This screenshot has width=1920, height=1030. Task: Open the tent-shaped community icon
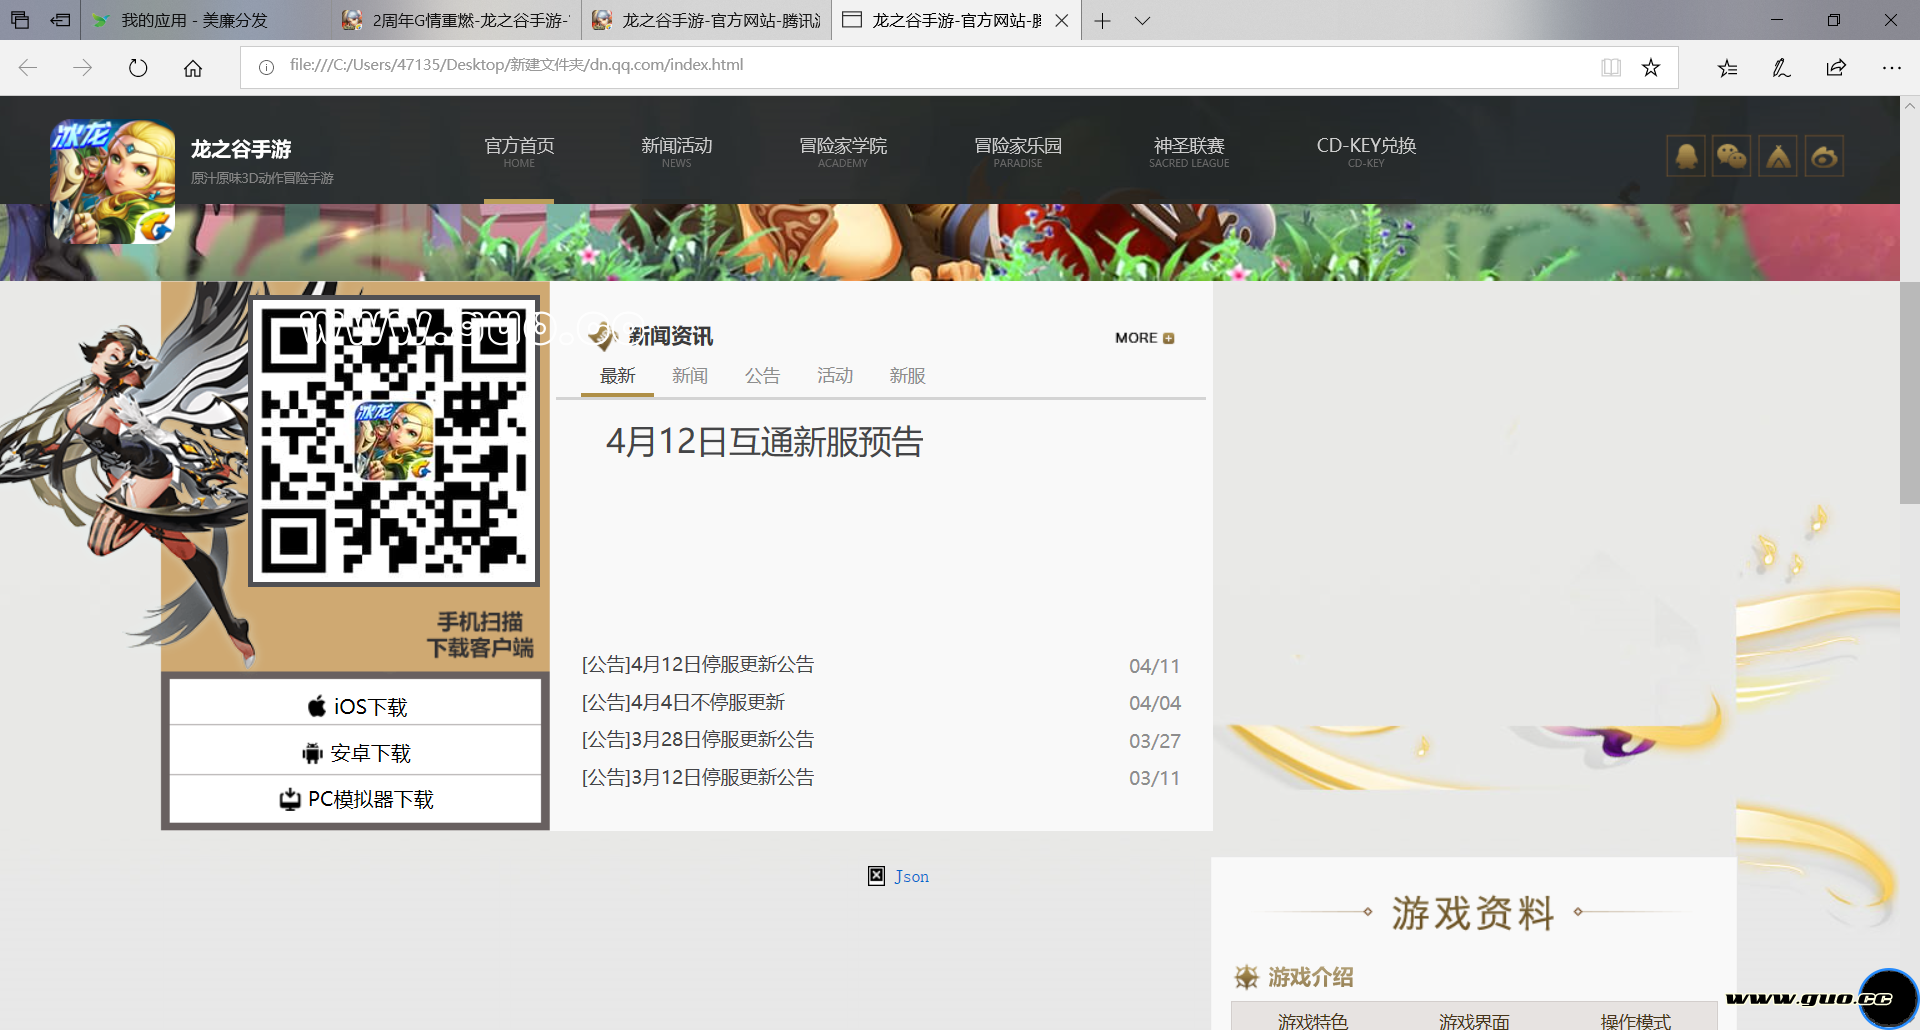point(1778,156)
